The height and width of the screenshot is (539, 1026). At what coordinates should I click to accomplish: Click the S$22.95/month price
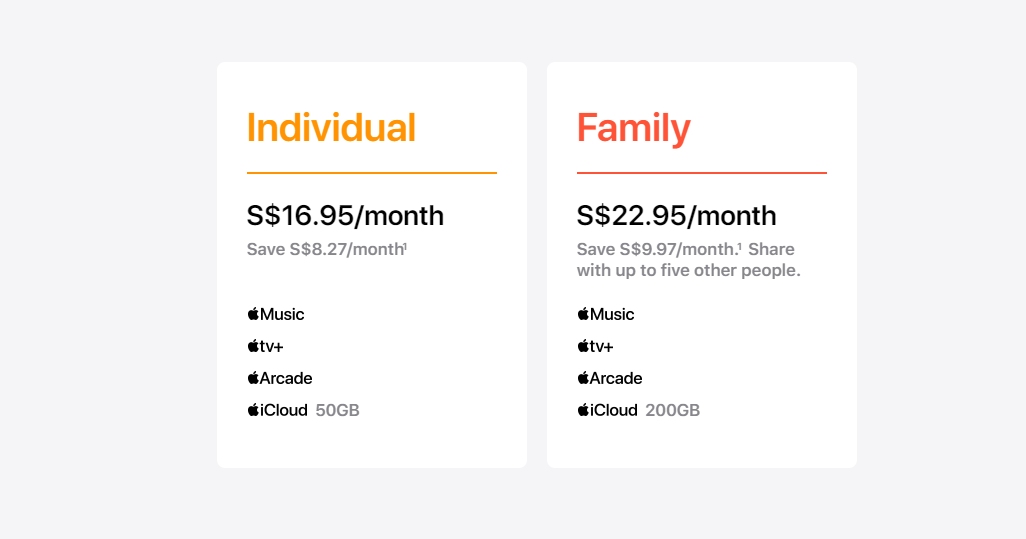click(676, 215)
